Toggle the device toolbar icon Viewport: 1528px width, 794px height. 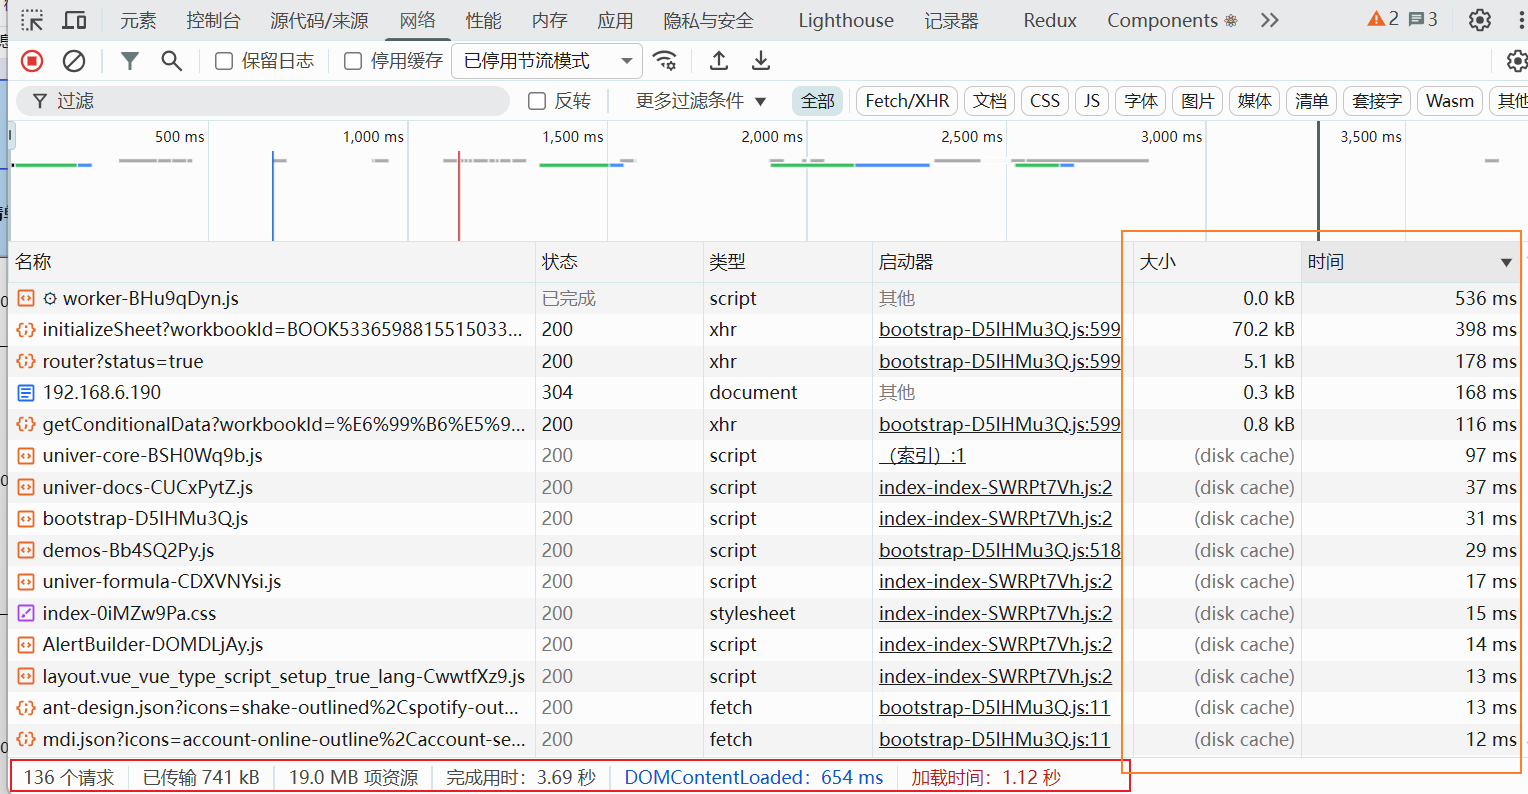[74, 20]
